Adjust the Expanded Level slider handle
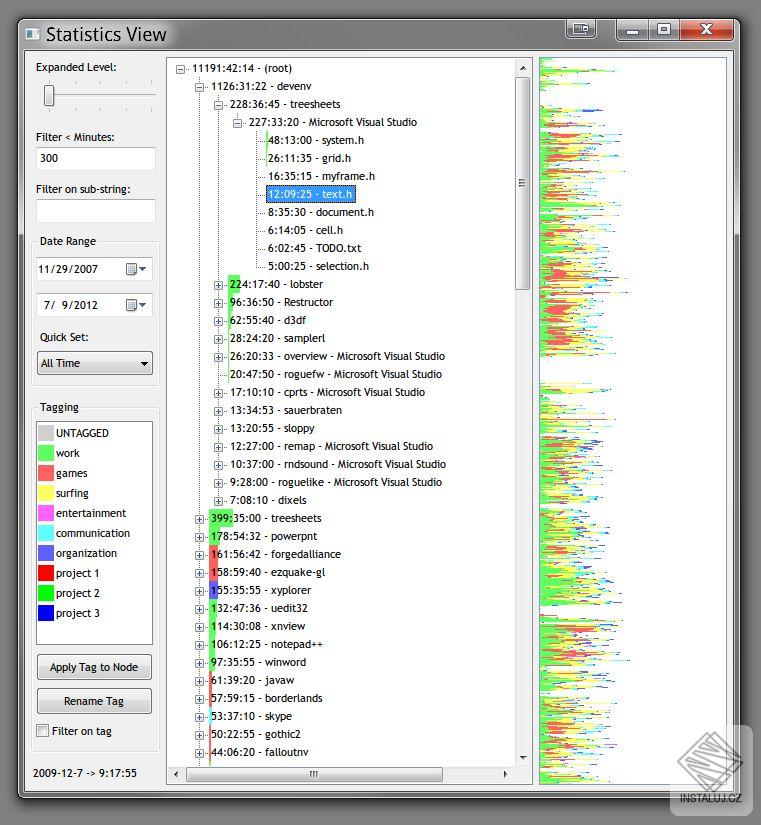Viewport: 761px width, 825px height. (x=49, y=95)
